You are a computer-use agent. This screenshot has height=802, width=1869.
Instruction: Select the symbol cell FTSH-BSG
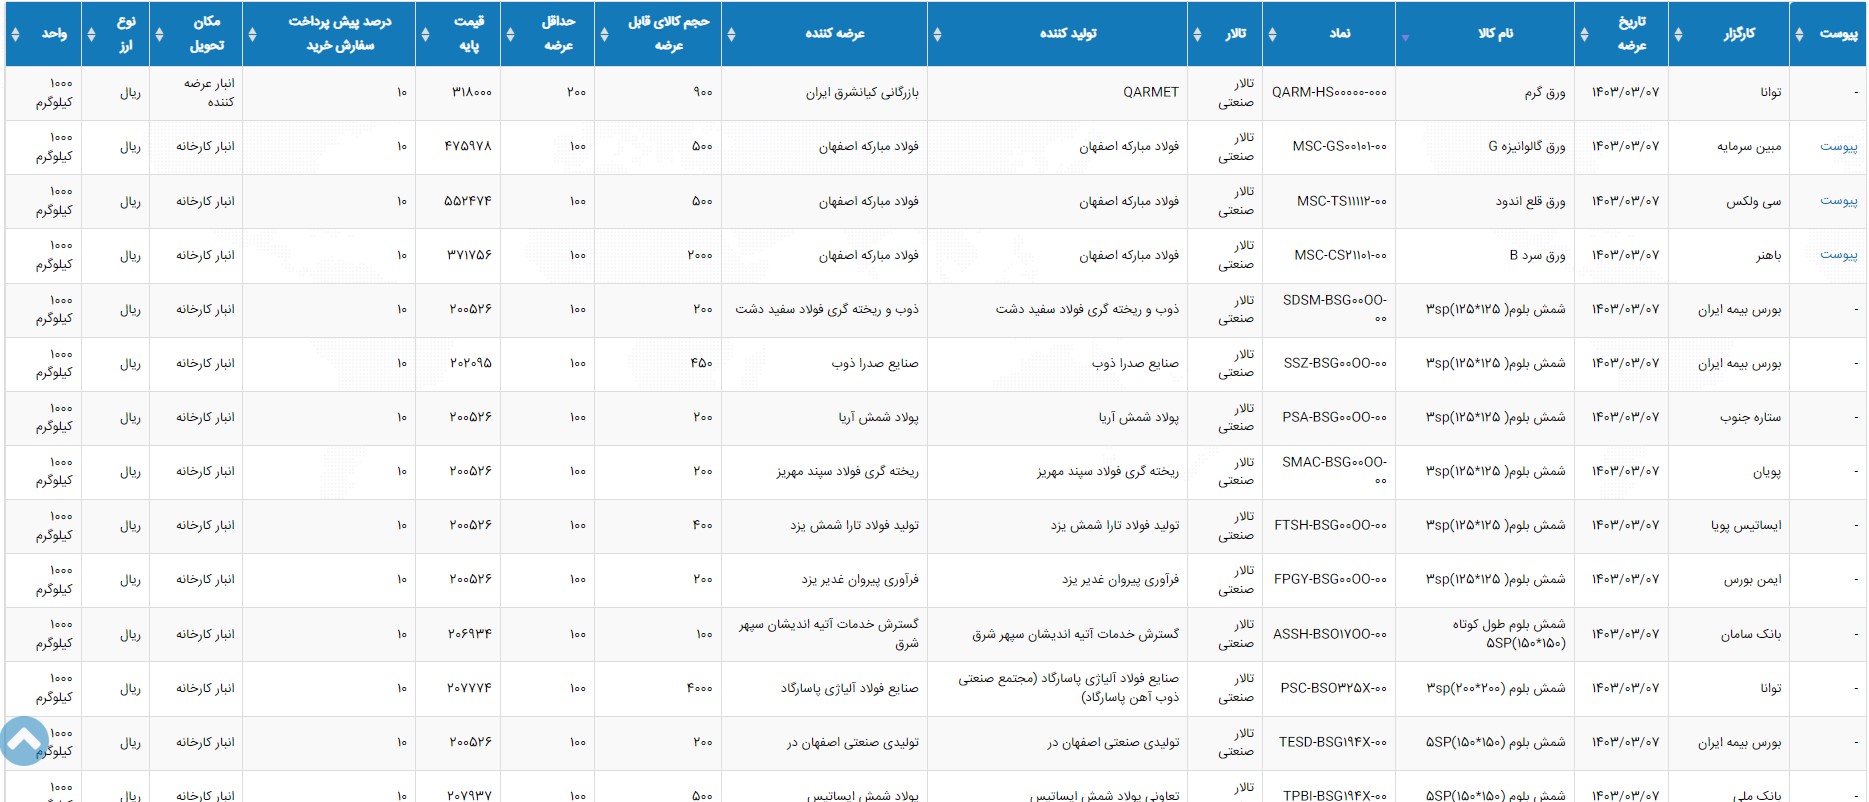click(1330, 525)
